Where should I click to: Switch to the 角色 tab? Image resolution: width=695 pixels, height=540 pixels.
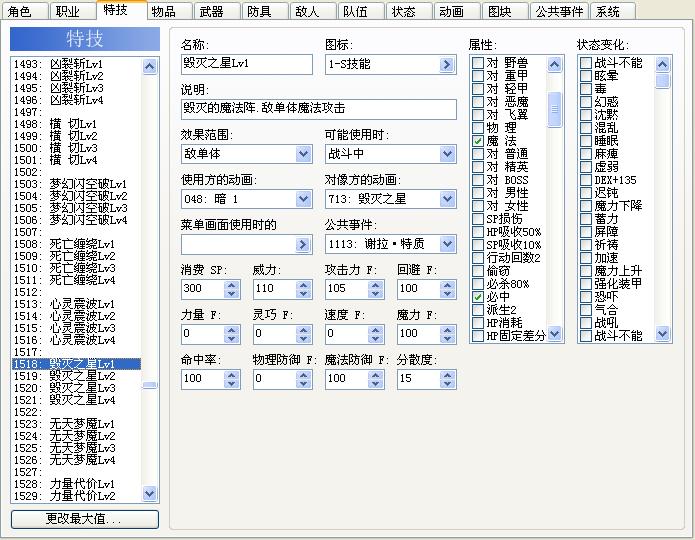(25, 11)
